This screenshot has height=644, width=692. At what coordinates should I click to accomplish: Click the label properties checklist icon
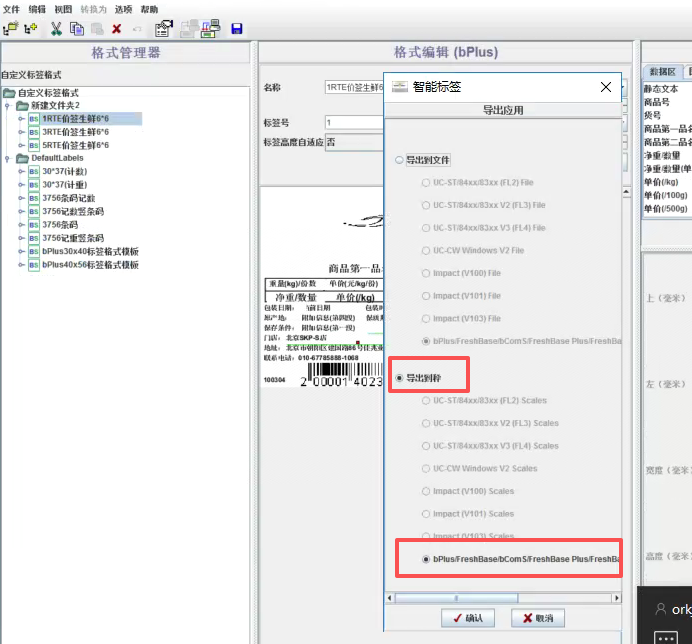[x=163, y=29]
